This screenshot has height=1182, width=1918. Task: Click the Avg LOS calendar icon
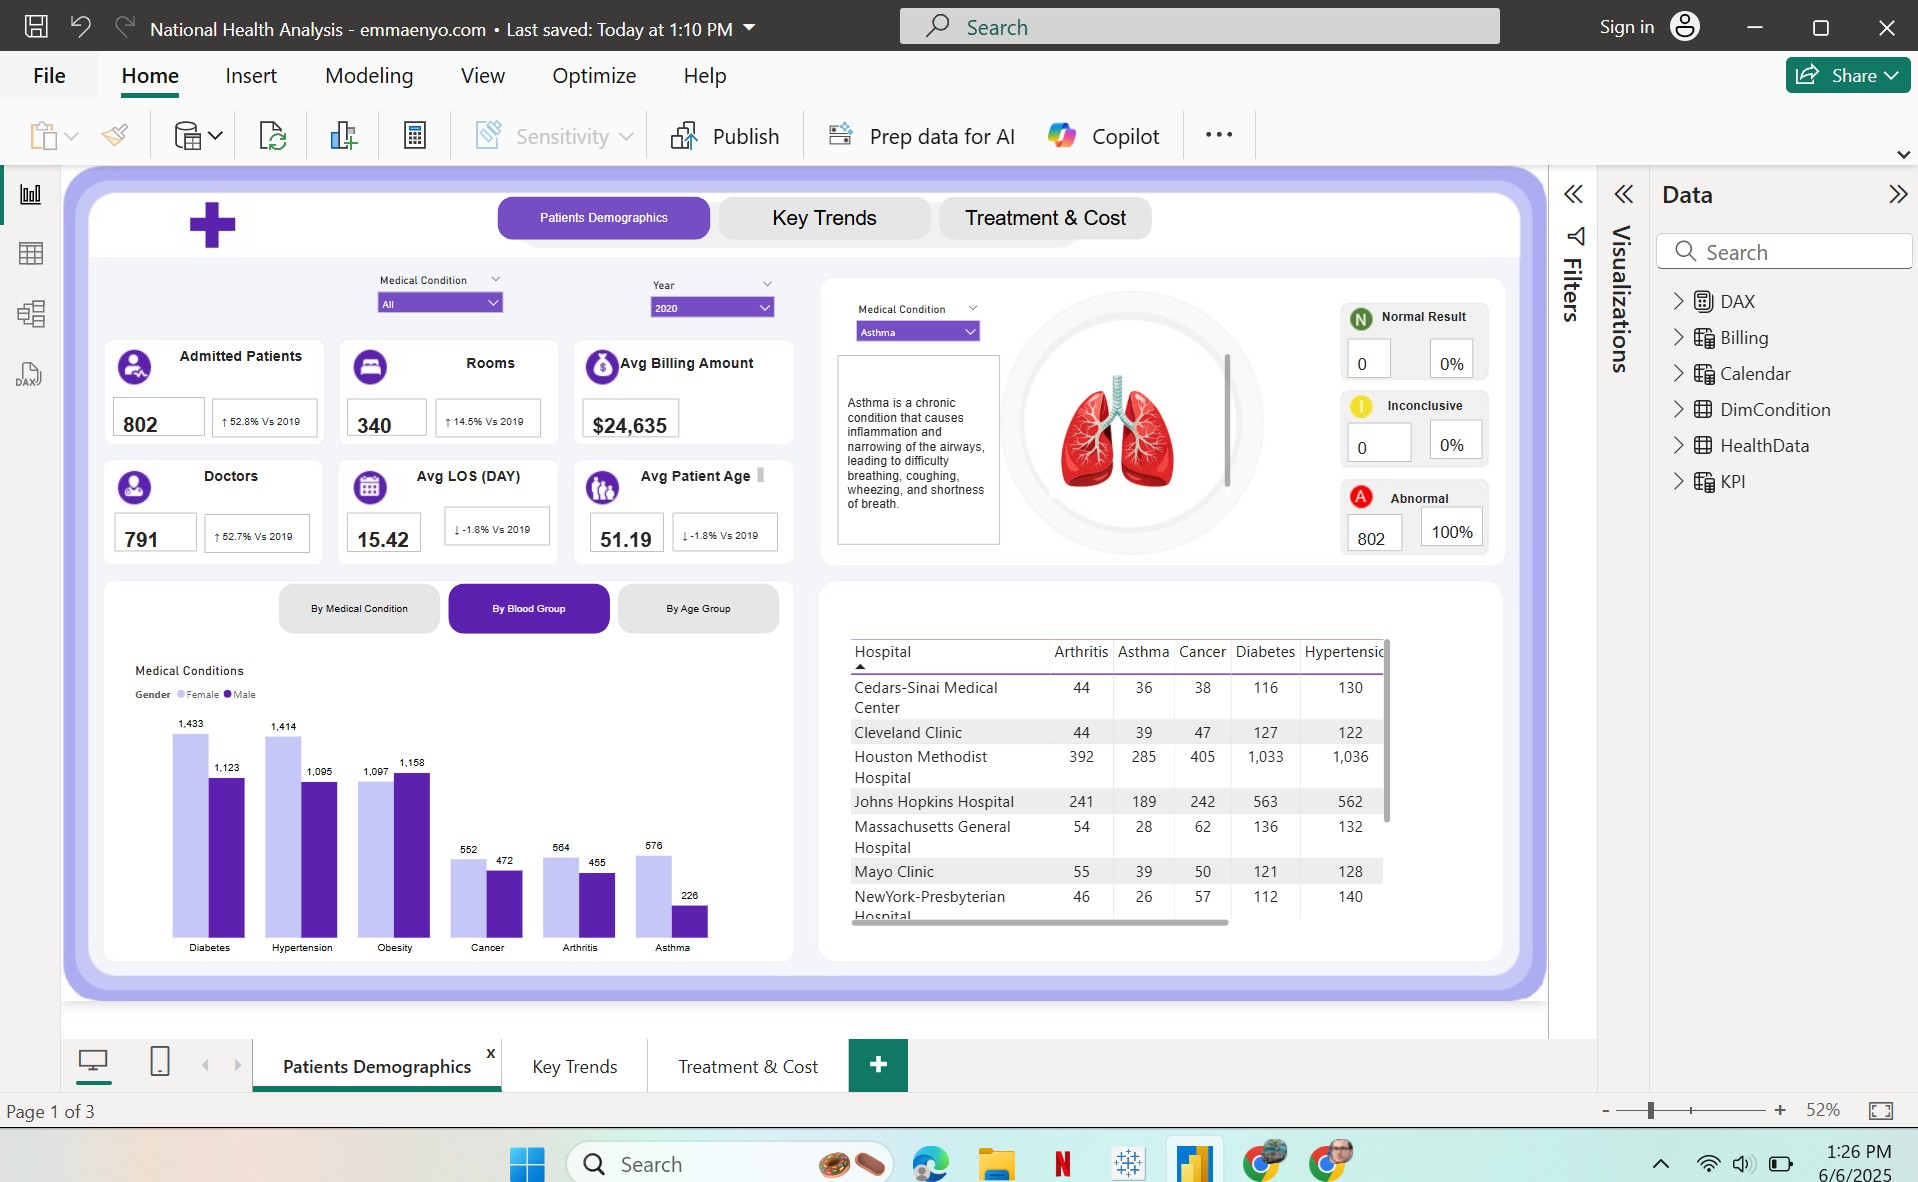coord(370,487)
